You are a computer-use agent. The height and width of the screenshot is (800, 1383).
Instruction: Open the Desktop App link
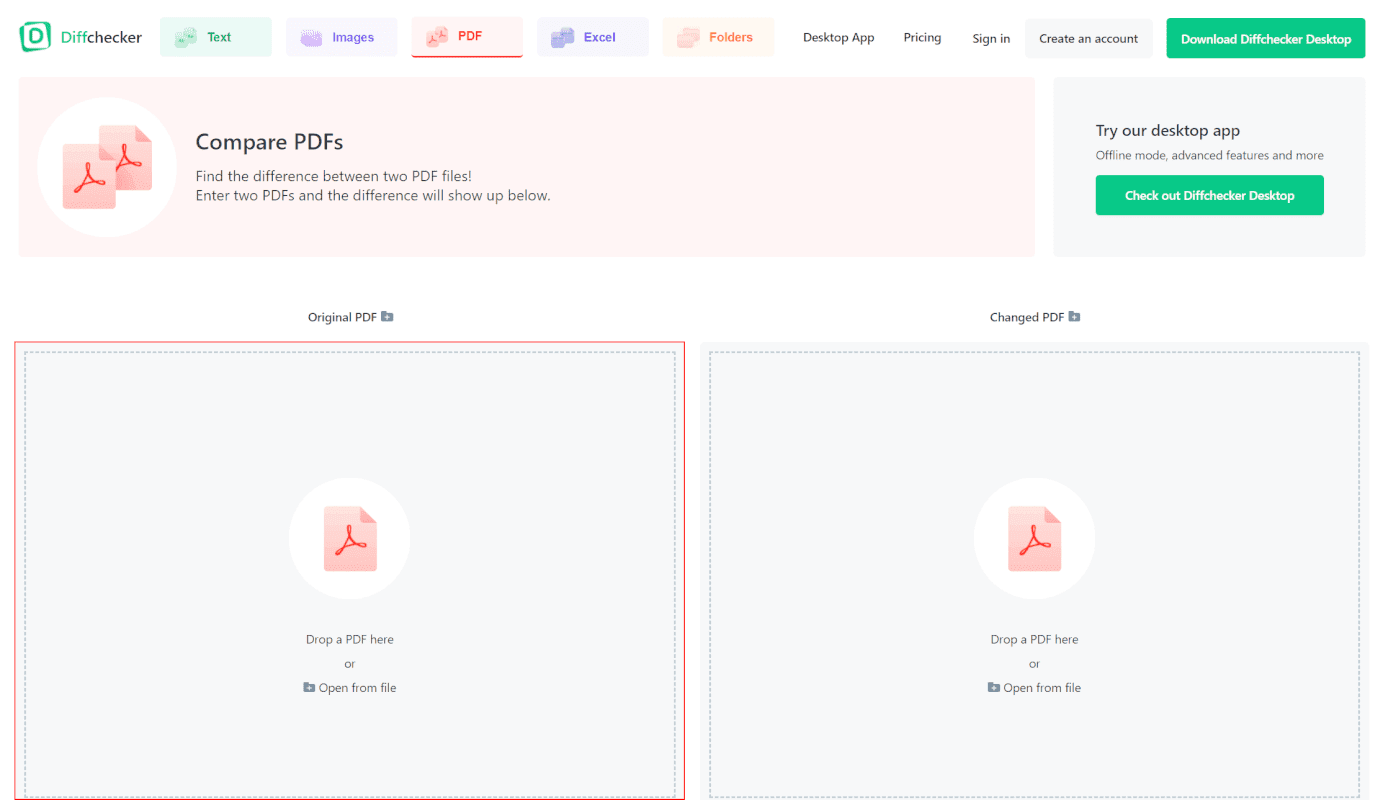pos(838,38)
